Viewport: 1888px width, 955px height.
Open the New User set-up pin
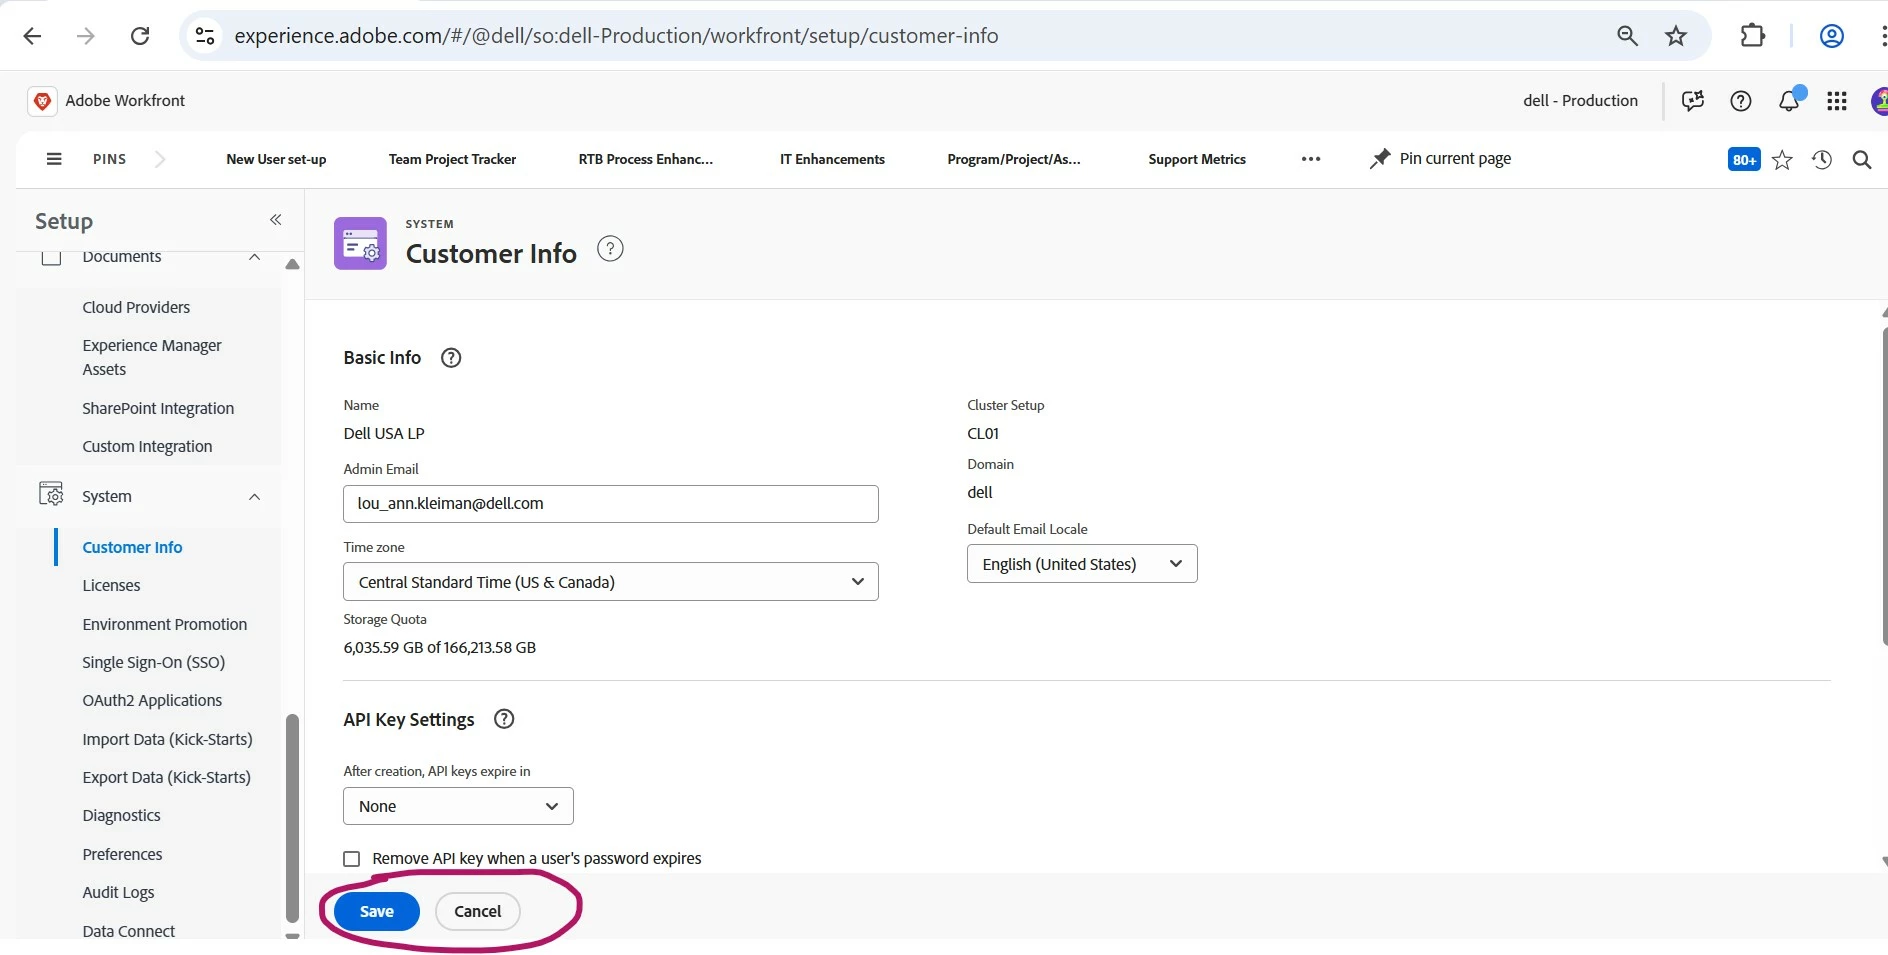click(x=276, y=159)
